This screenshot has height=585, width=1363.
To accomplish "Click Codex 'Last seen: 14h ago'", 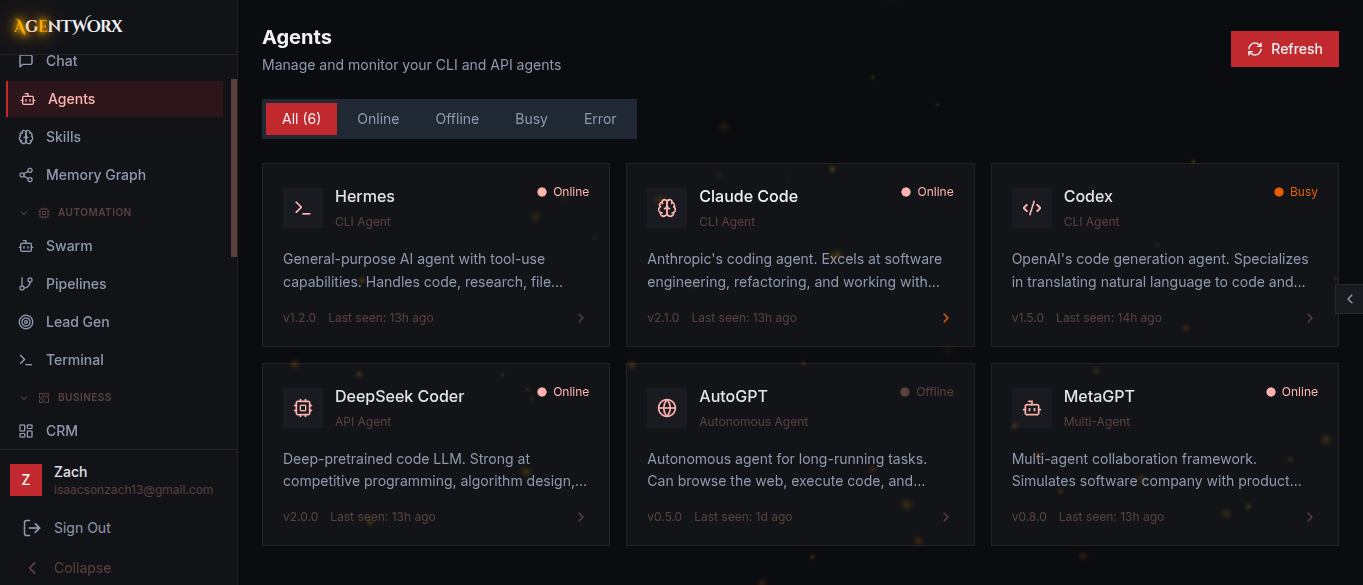I will coord(1109,318).
